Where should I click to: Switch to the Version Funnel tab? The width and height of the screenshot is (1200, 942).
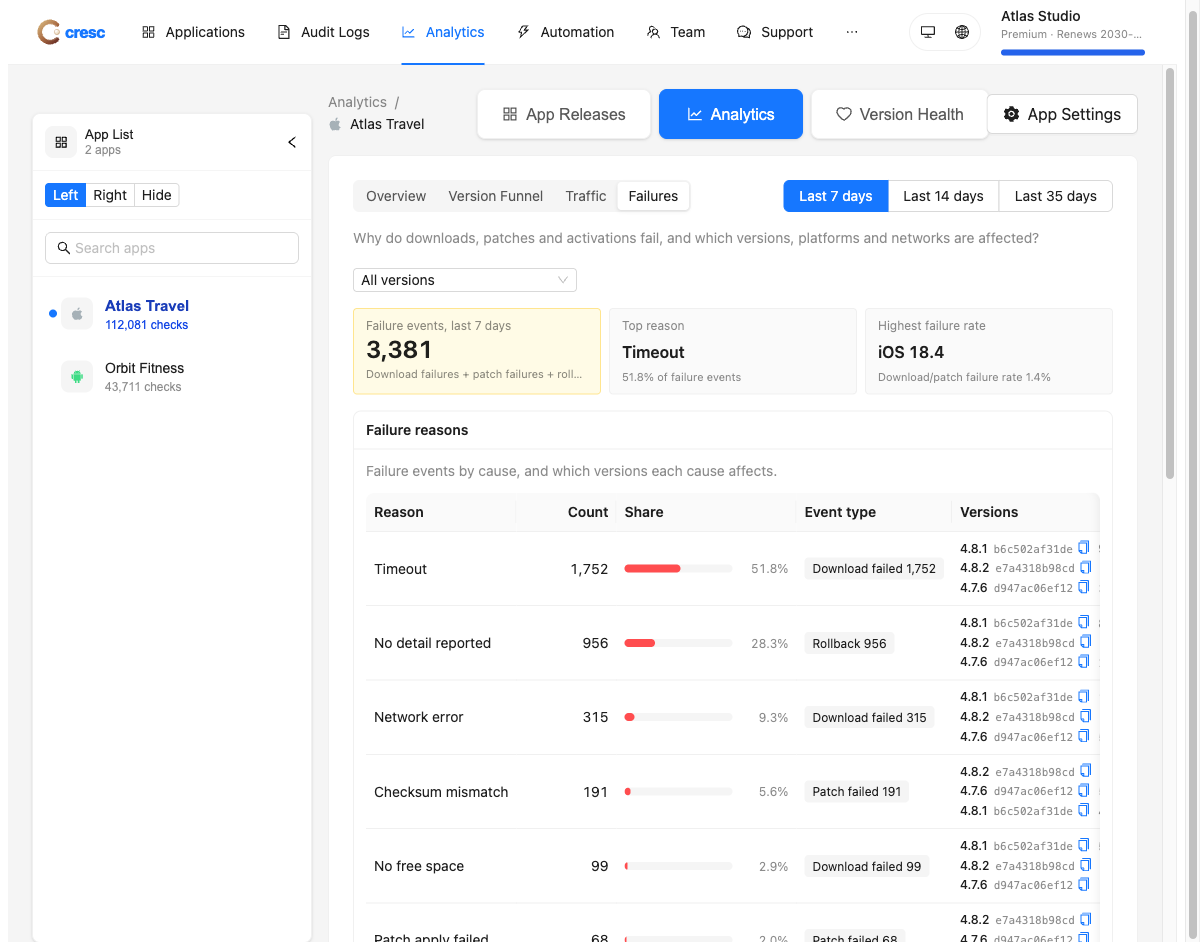point(496,196)
